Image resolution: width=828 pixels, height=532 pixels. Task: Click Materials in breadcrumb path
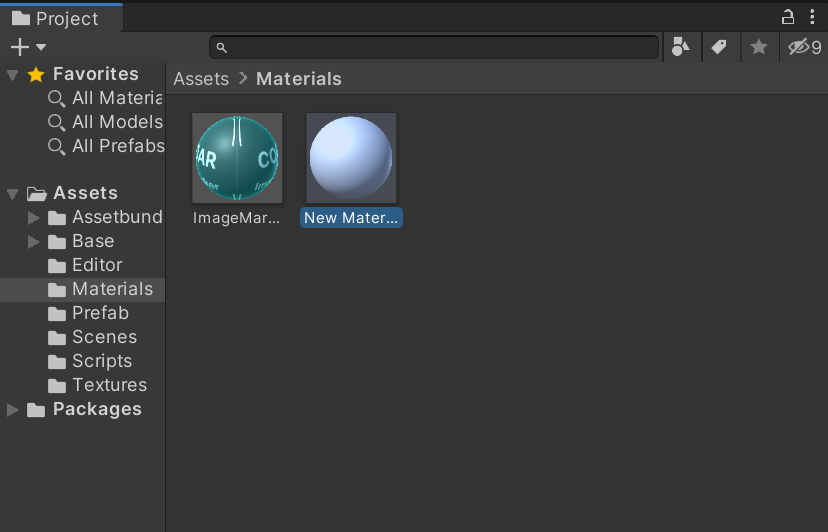tap(299, 79)
